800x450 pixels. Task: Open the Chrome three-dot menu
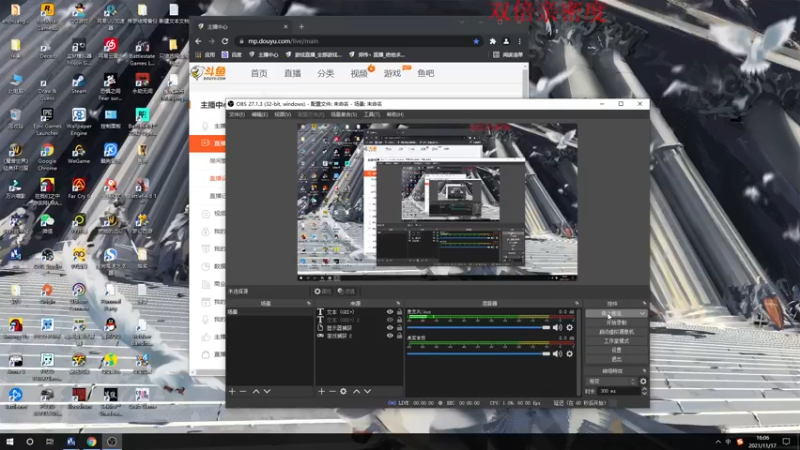click(519, 41)
